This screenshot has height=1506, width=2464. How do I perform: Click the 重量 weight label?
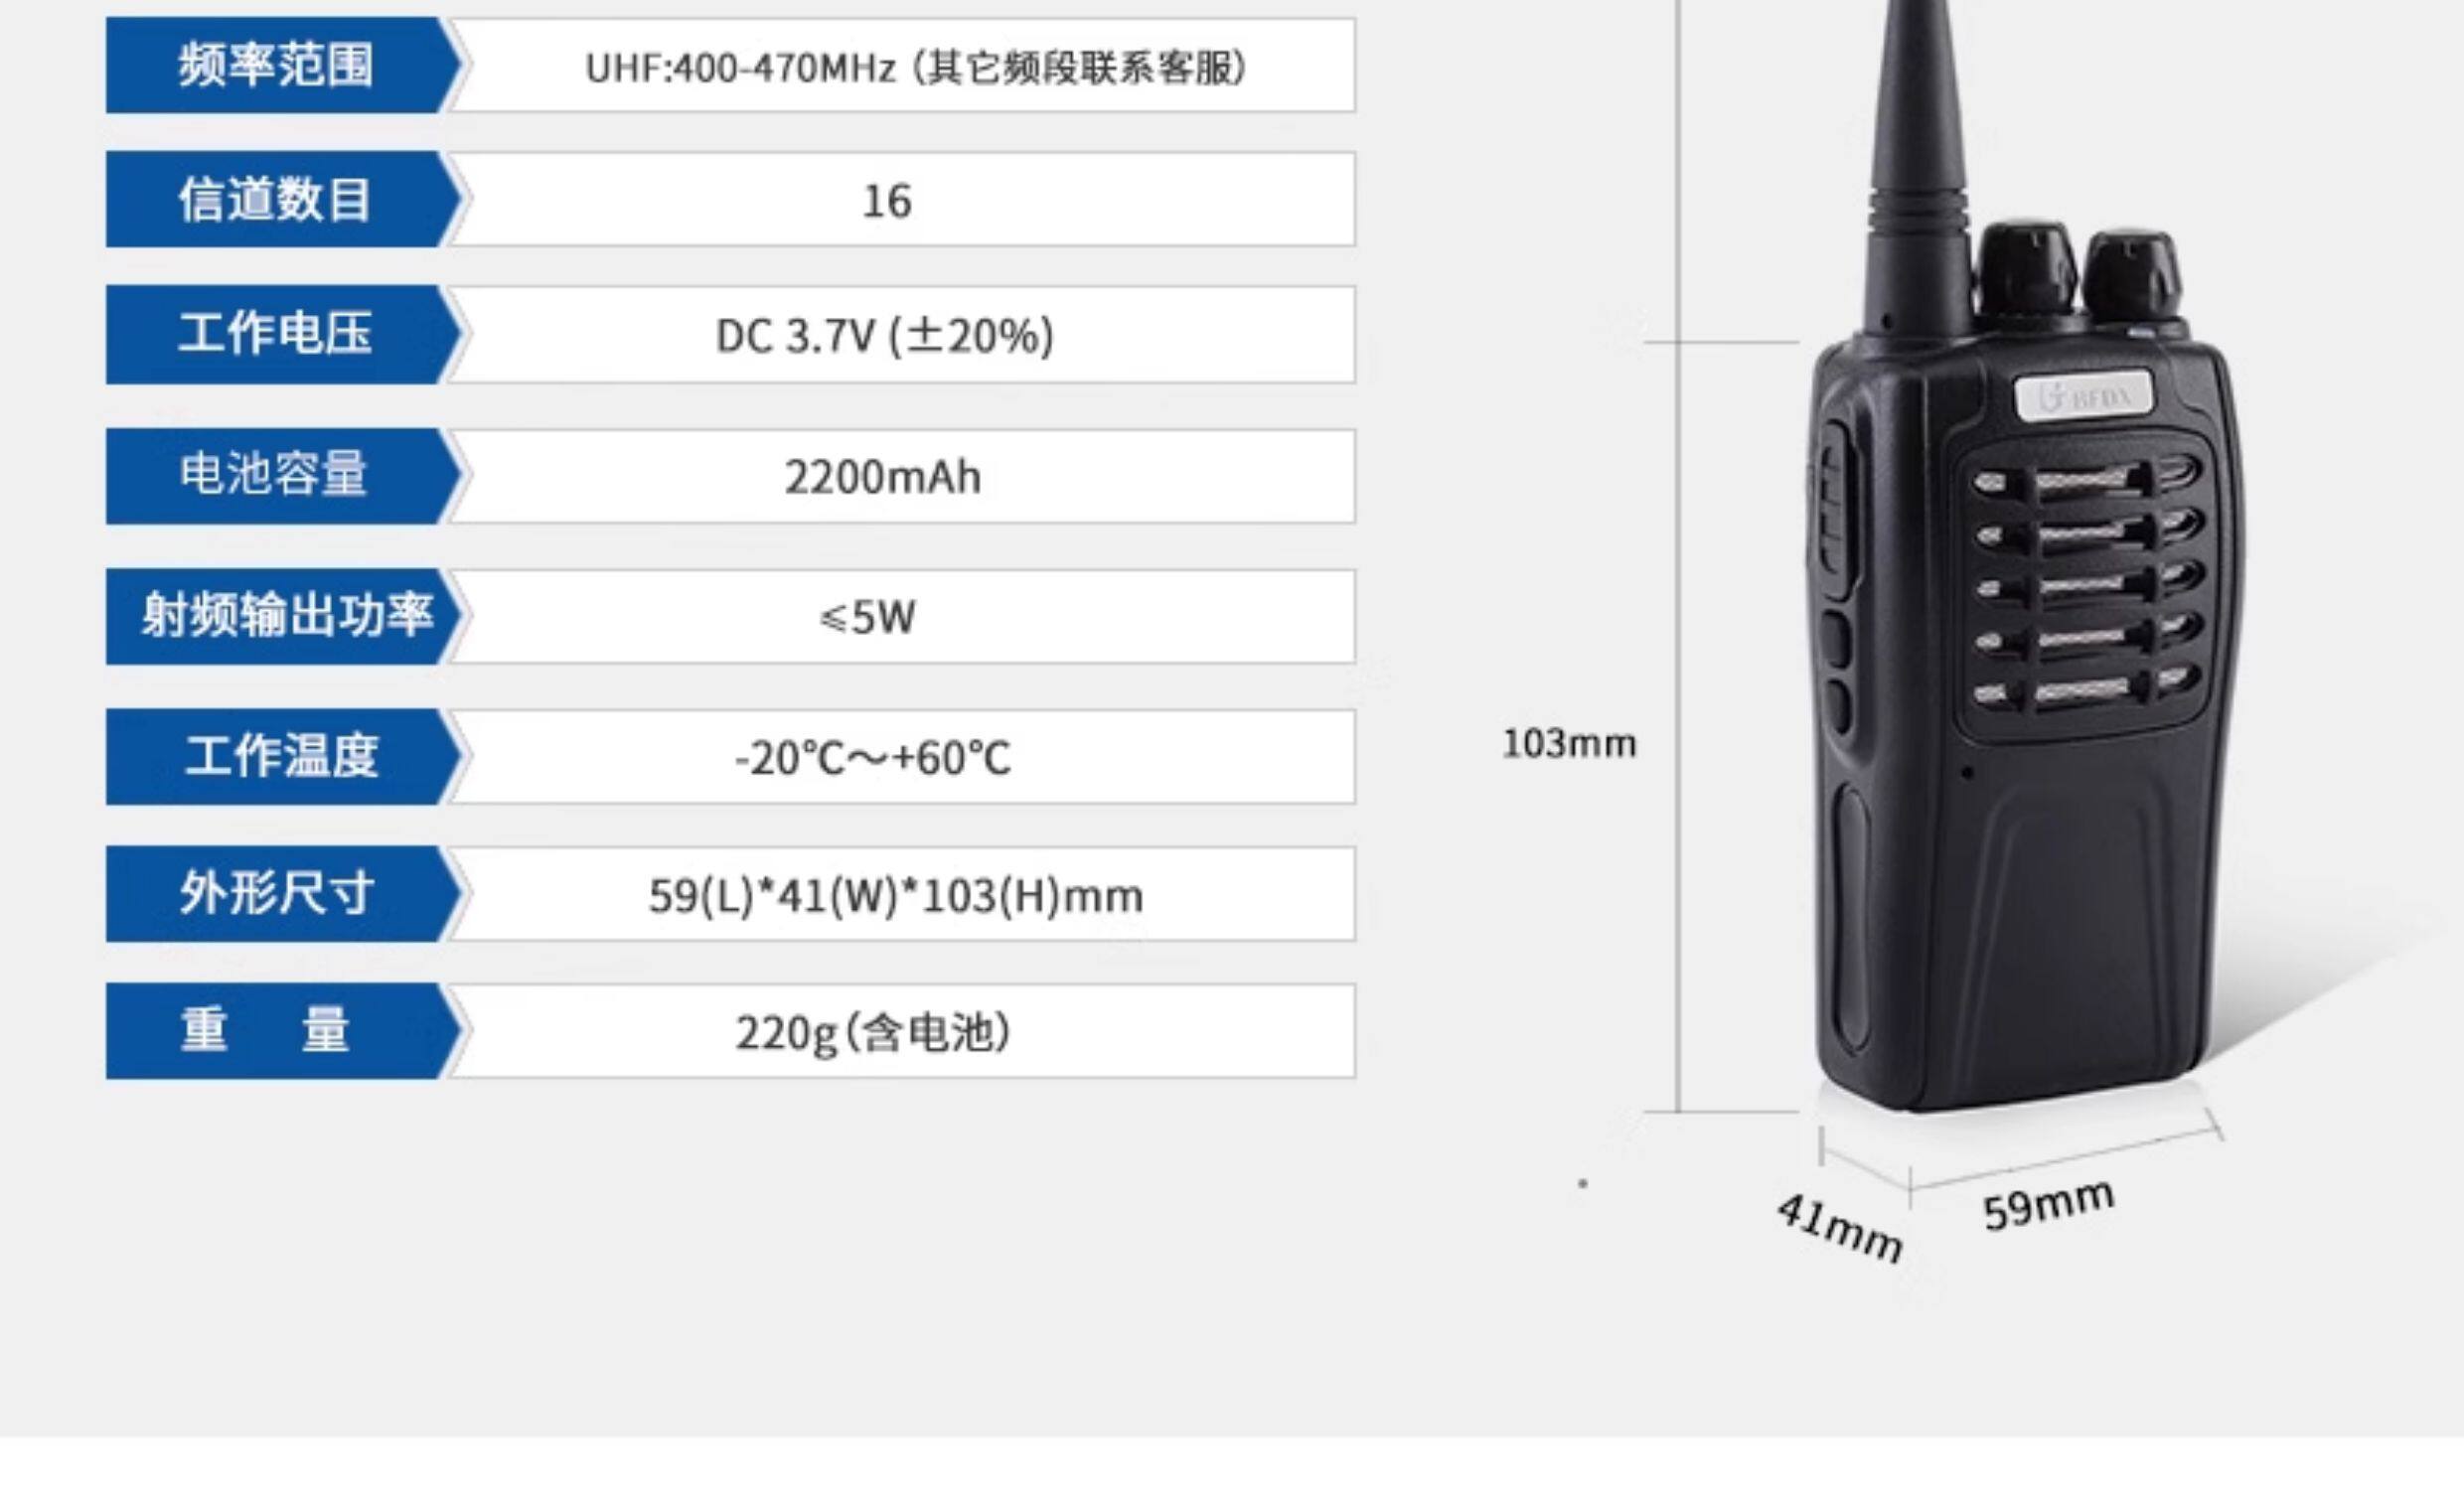click(282, 1030)
